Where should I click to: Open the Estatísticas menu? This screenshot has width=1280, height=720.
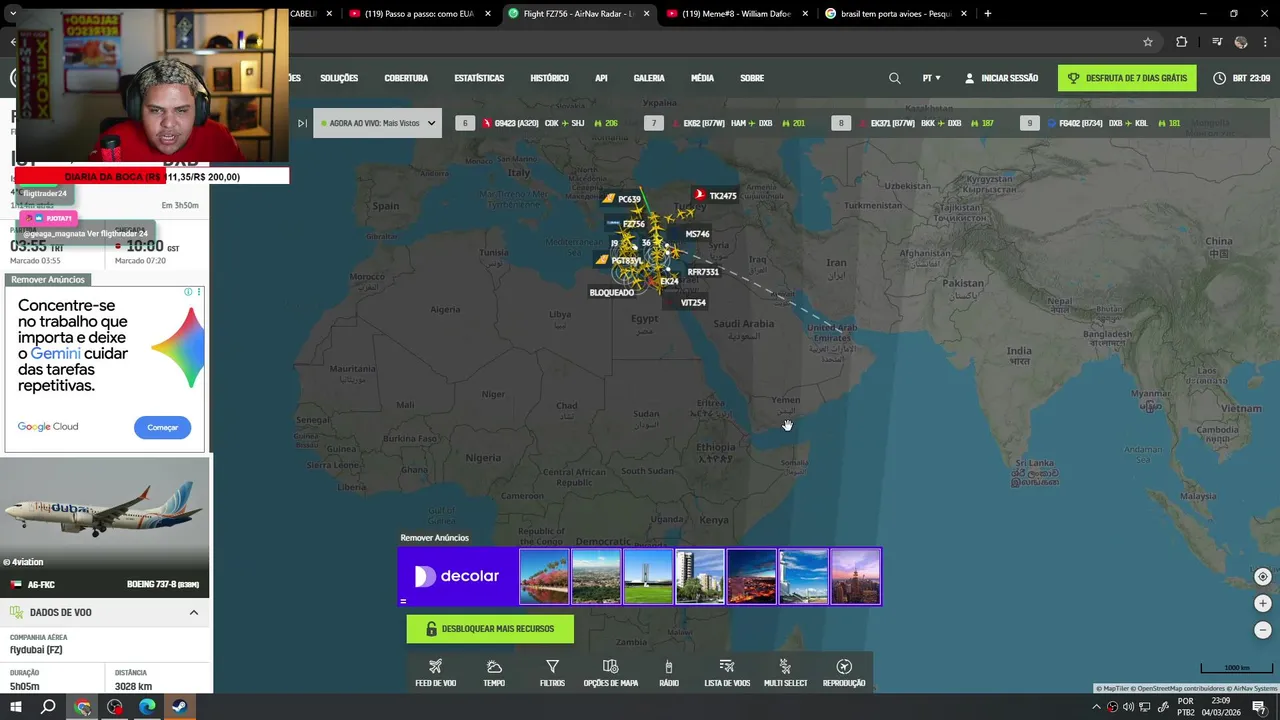[x=479, y=78]
